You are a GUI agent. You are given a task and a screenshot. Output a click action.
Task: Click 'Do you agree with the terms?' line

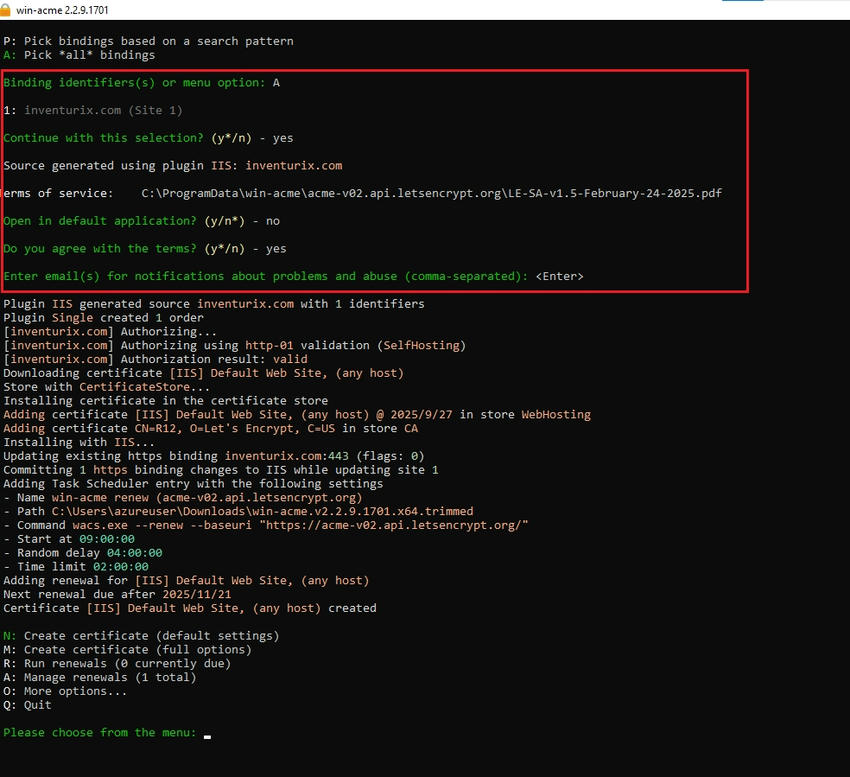(x=145, y=249)
